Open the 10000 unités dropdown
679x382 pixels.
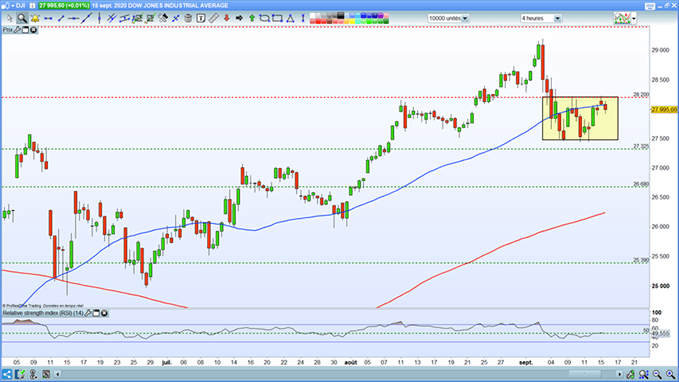coord(448,18)
